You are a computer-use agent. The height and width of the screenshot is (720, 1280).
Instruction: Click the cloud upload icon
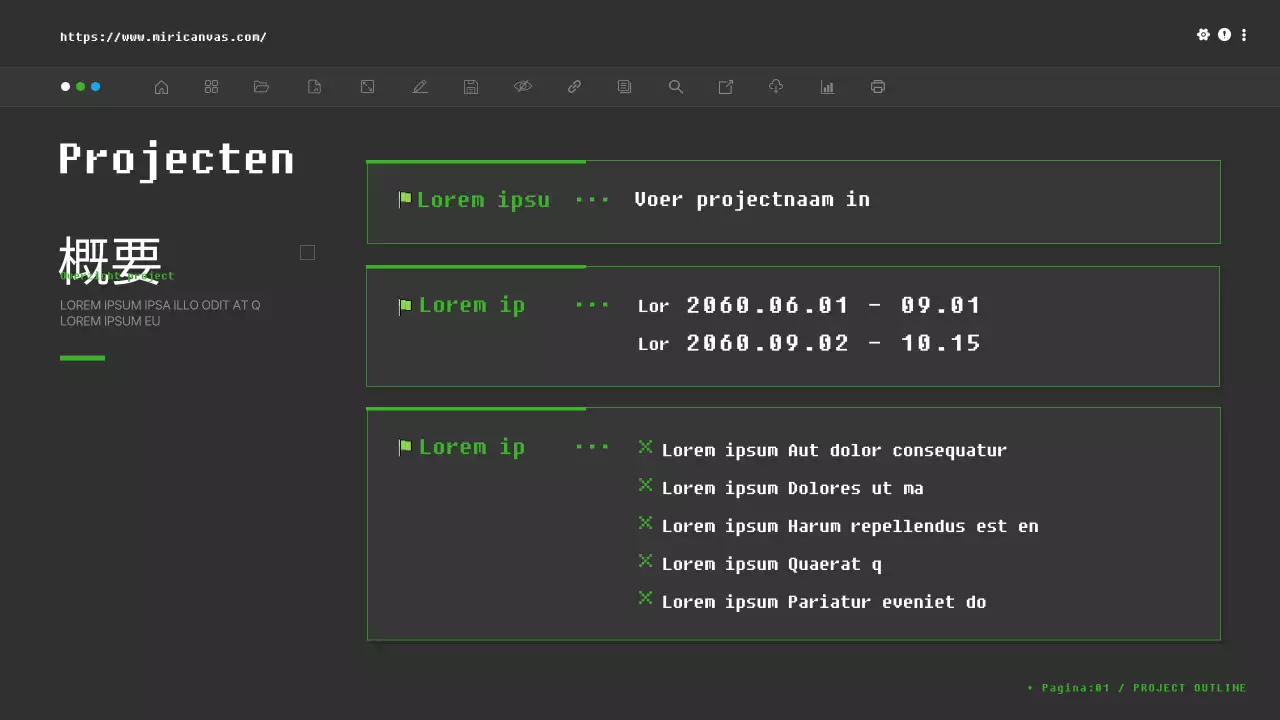coord(776,87)
